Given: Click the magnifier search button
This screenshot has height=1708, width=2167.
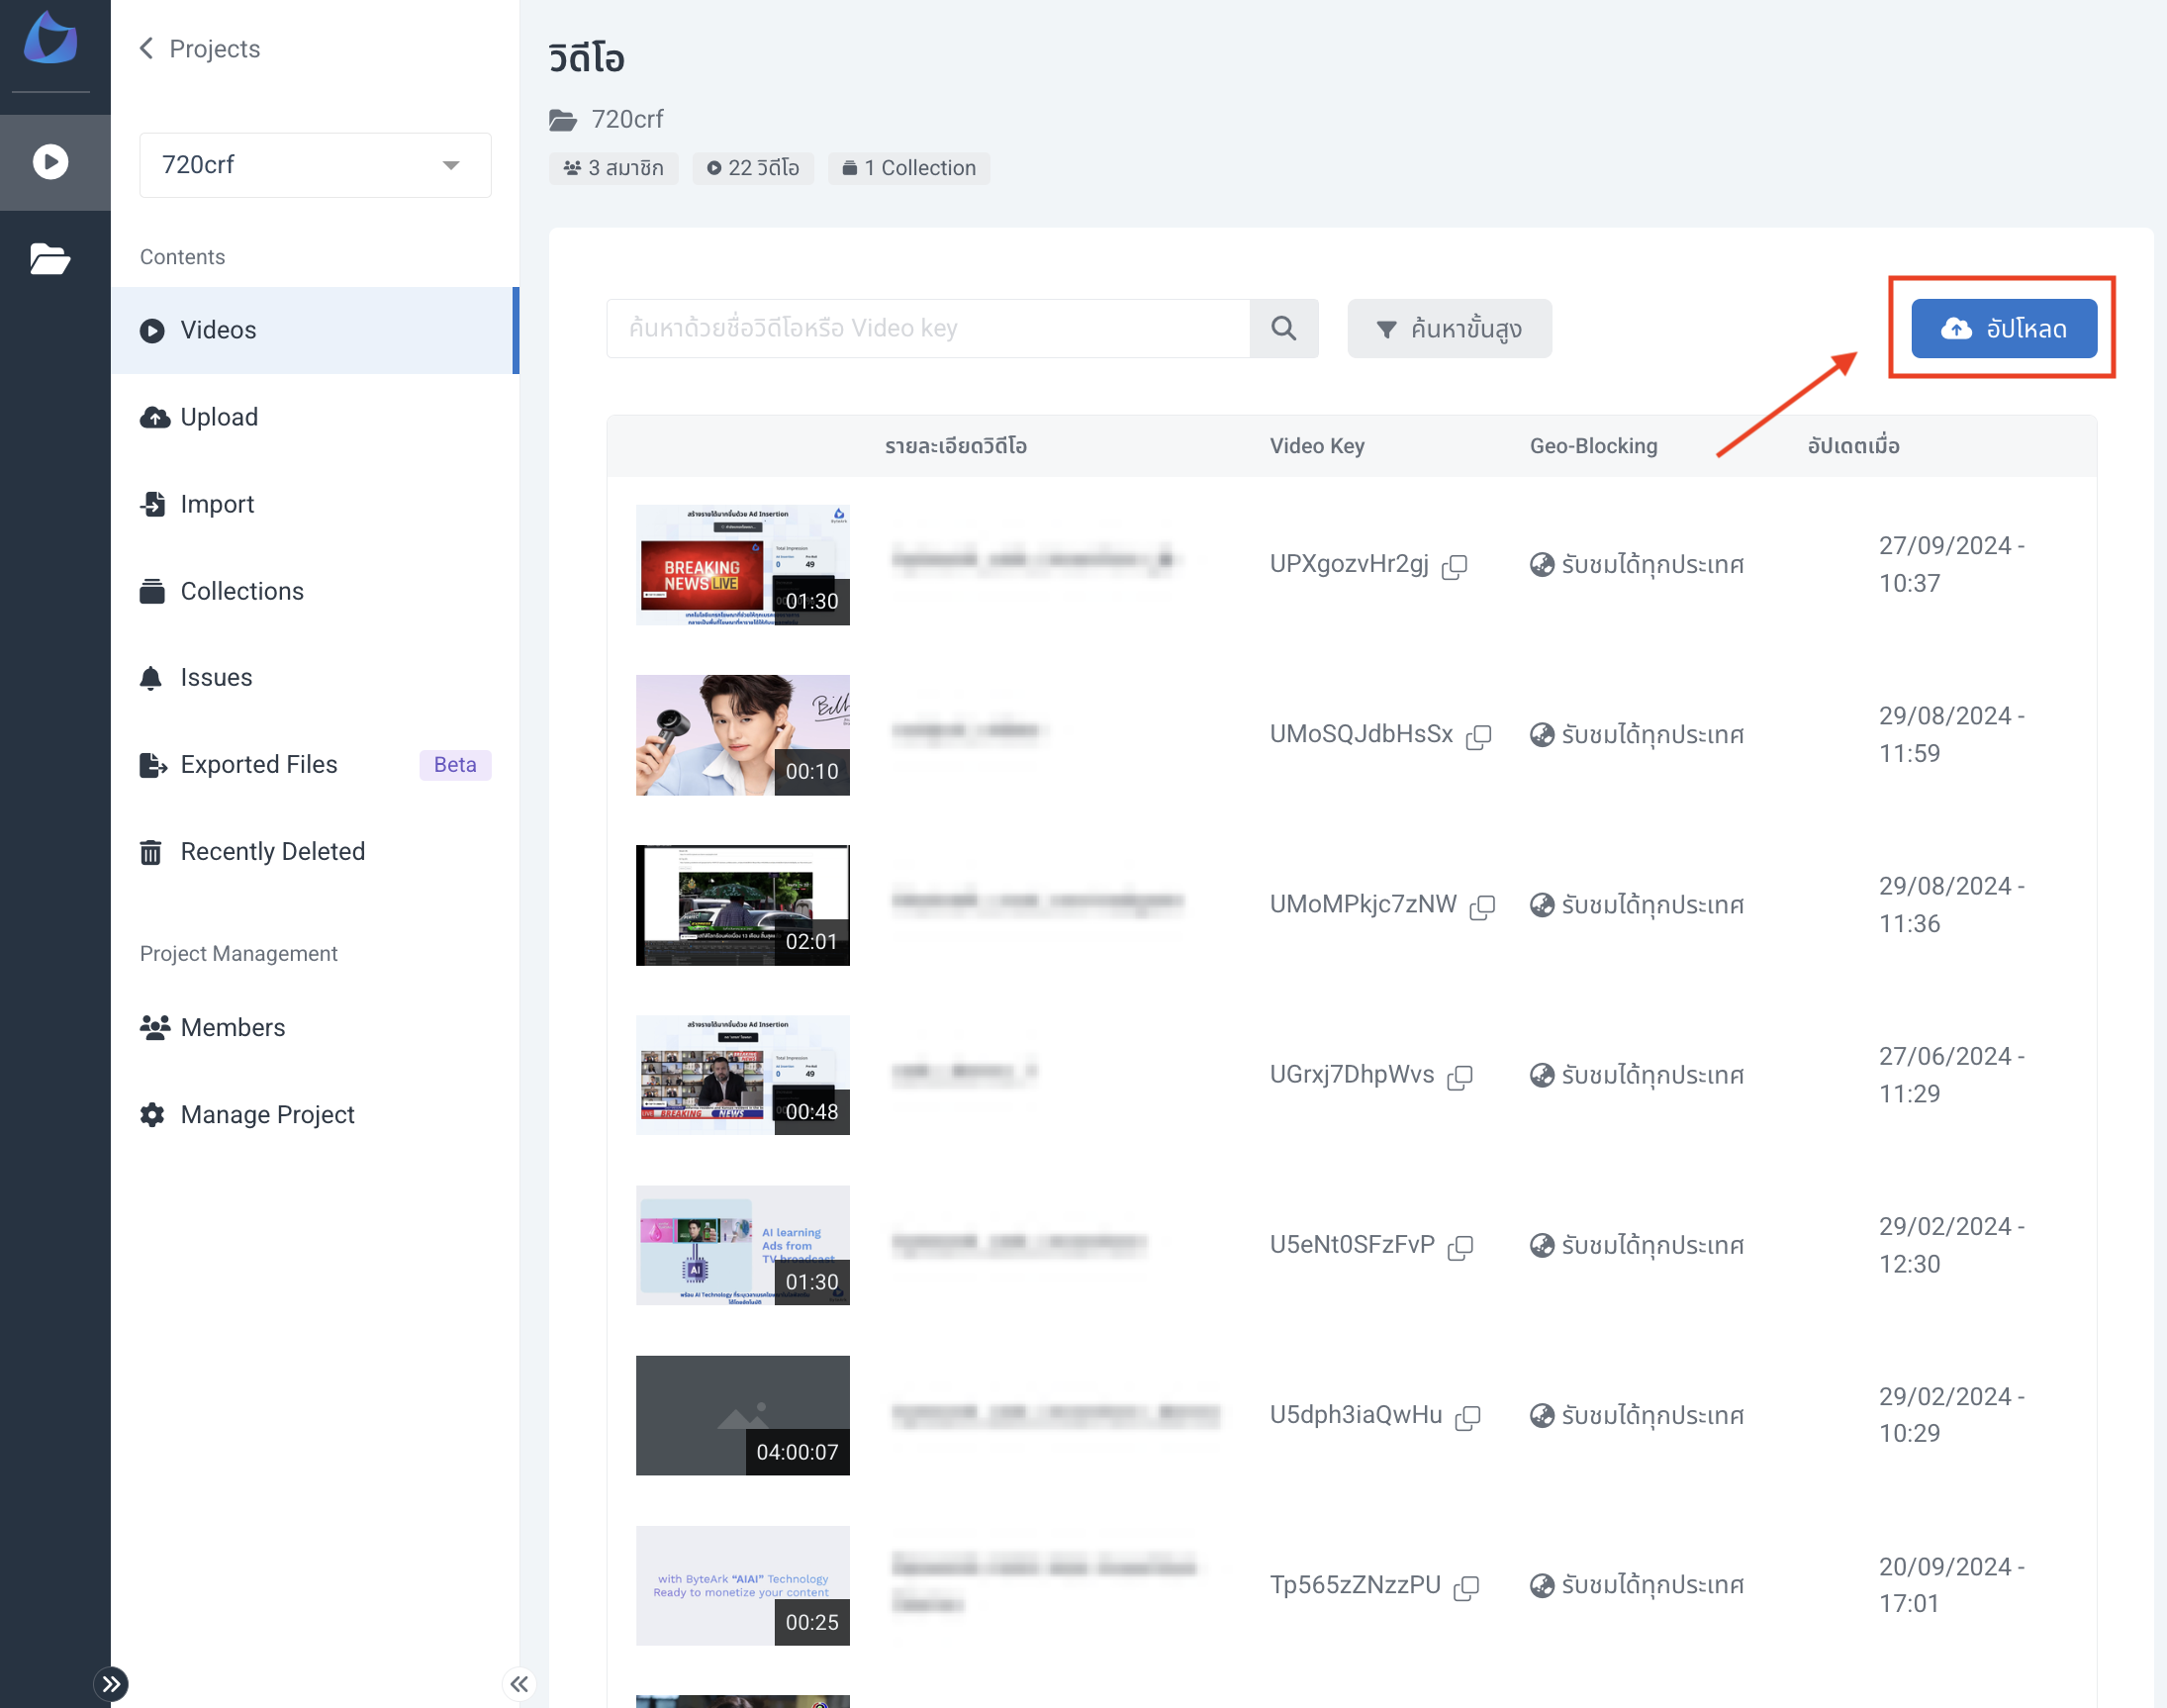Looking at the screenshot, I should point(1283,328).
